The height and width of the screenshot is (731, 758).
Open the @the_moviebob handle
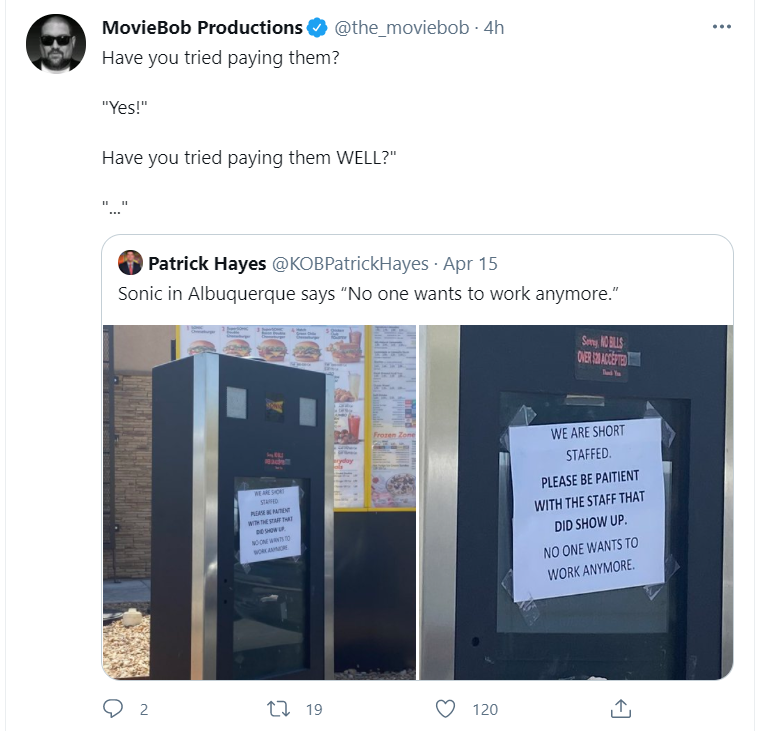pyautogui.click(x=401, y=28)
